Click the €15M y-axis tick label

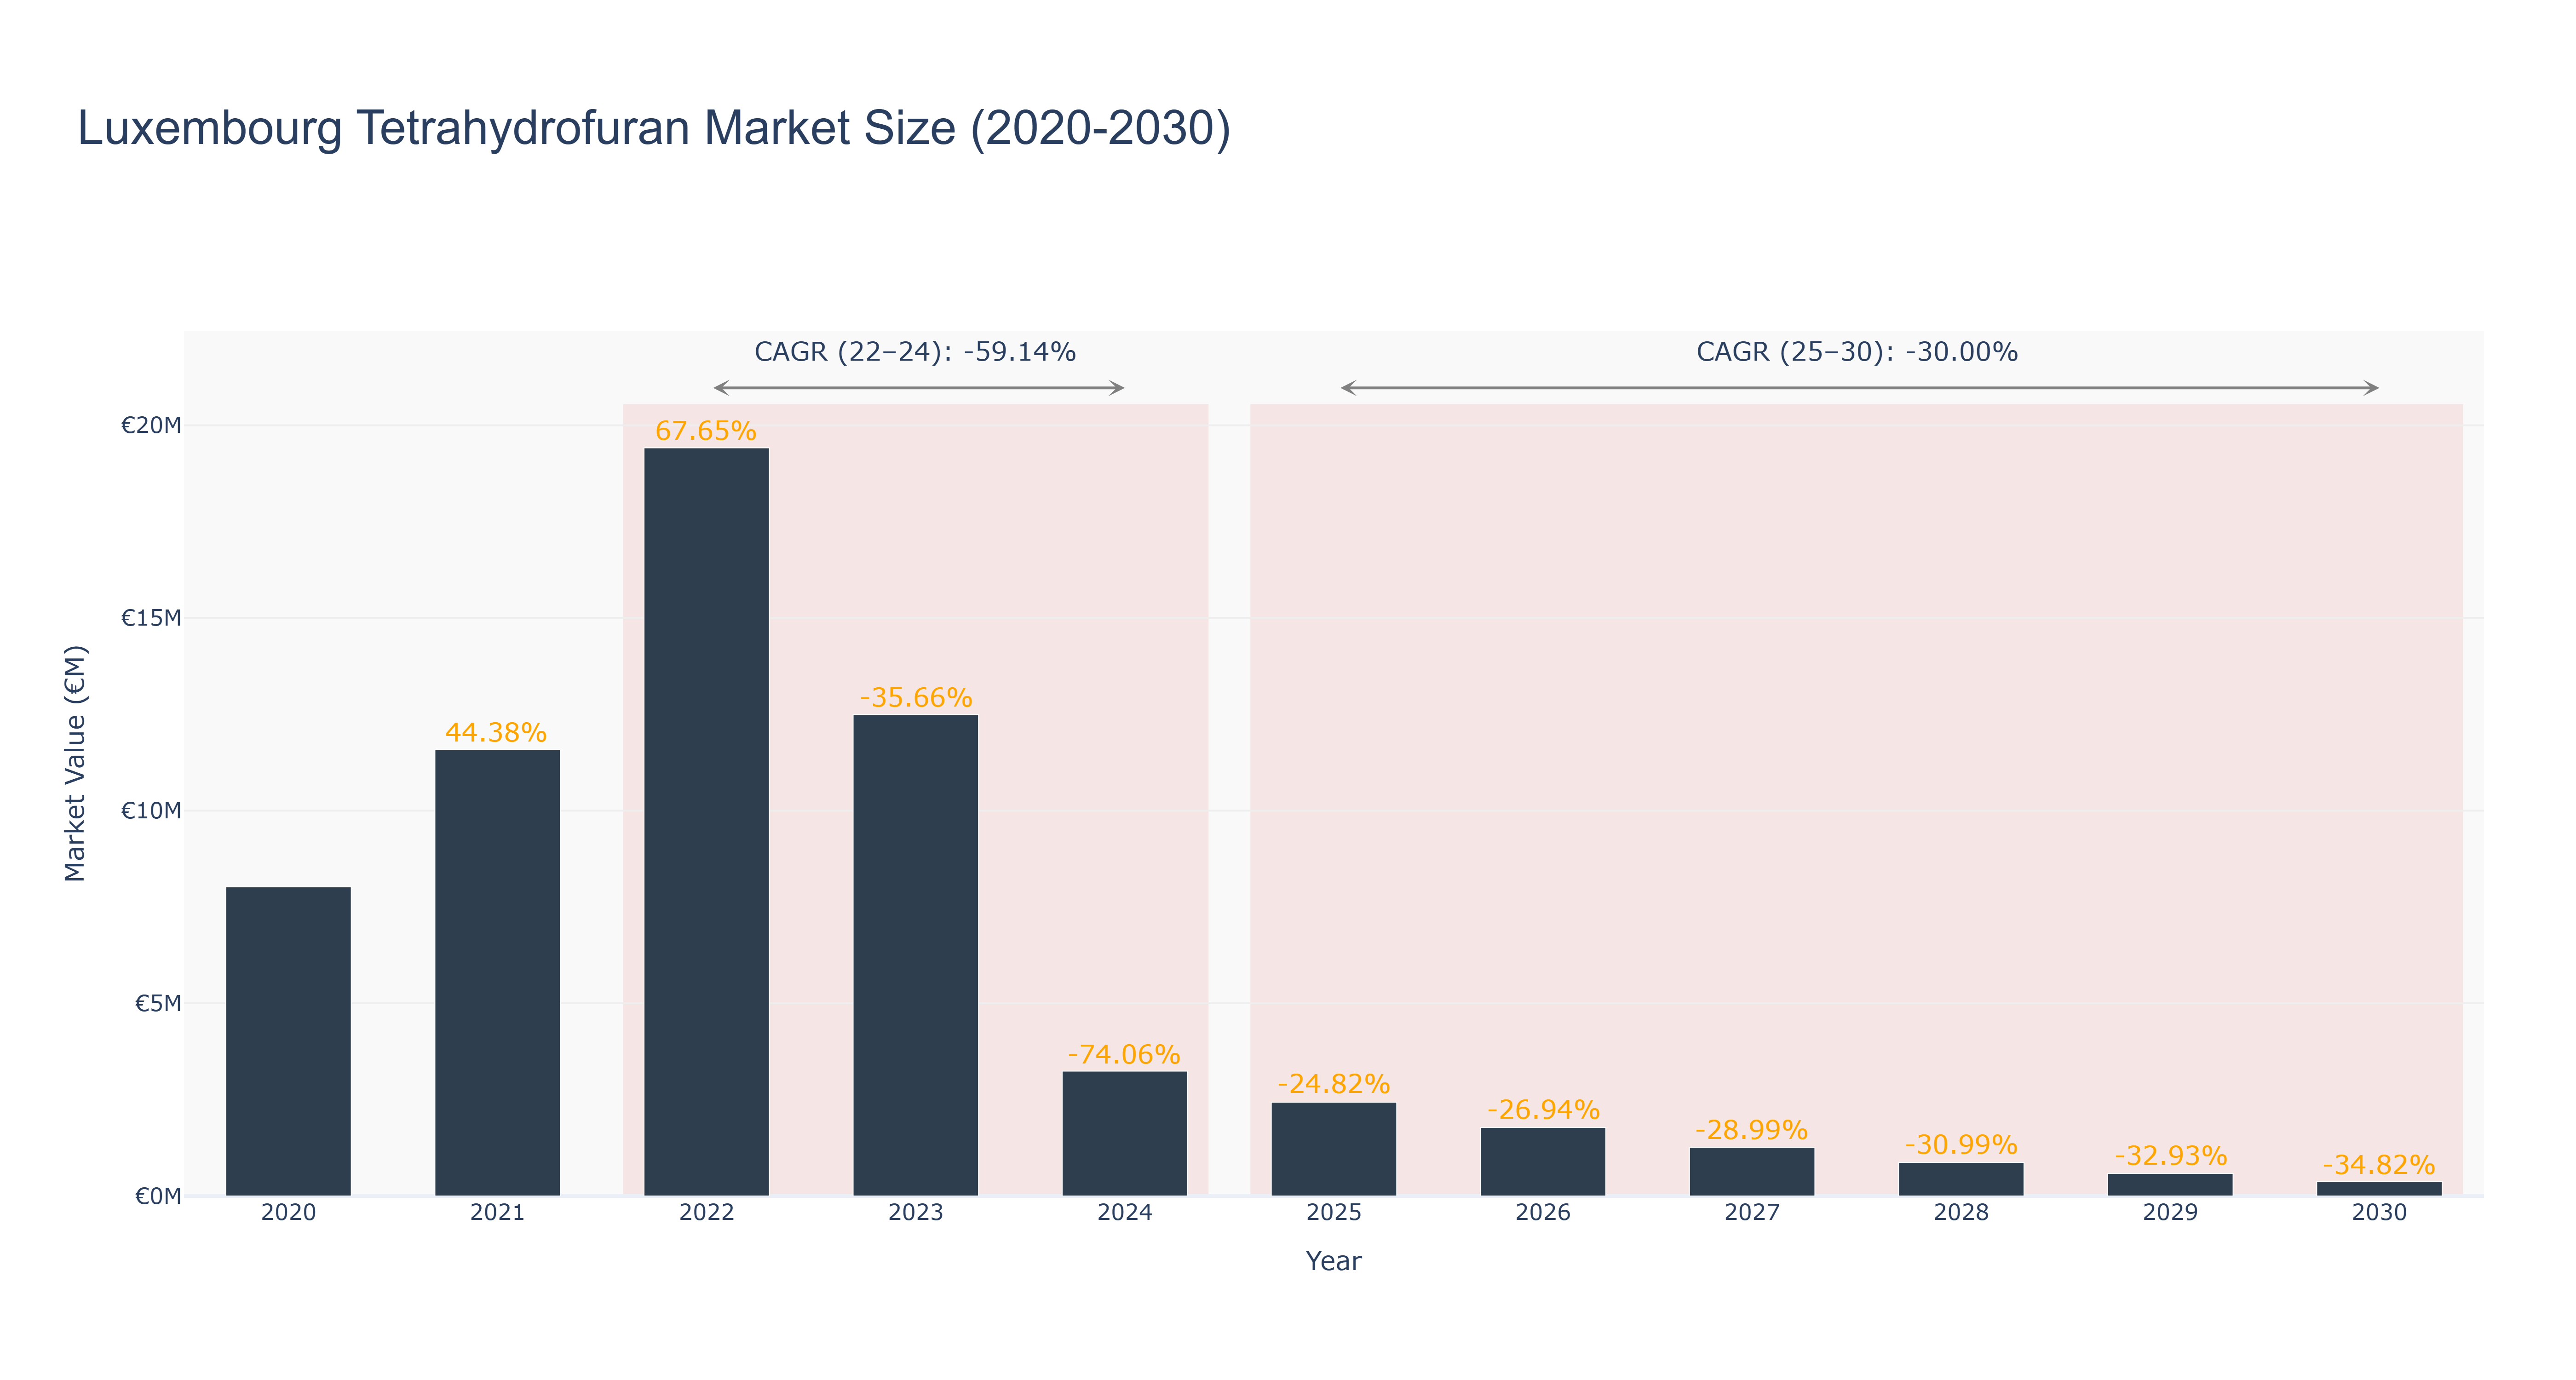tap(151, 618)
